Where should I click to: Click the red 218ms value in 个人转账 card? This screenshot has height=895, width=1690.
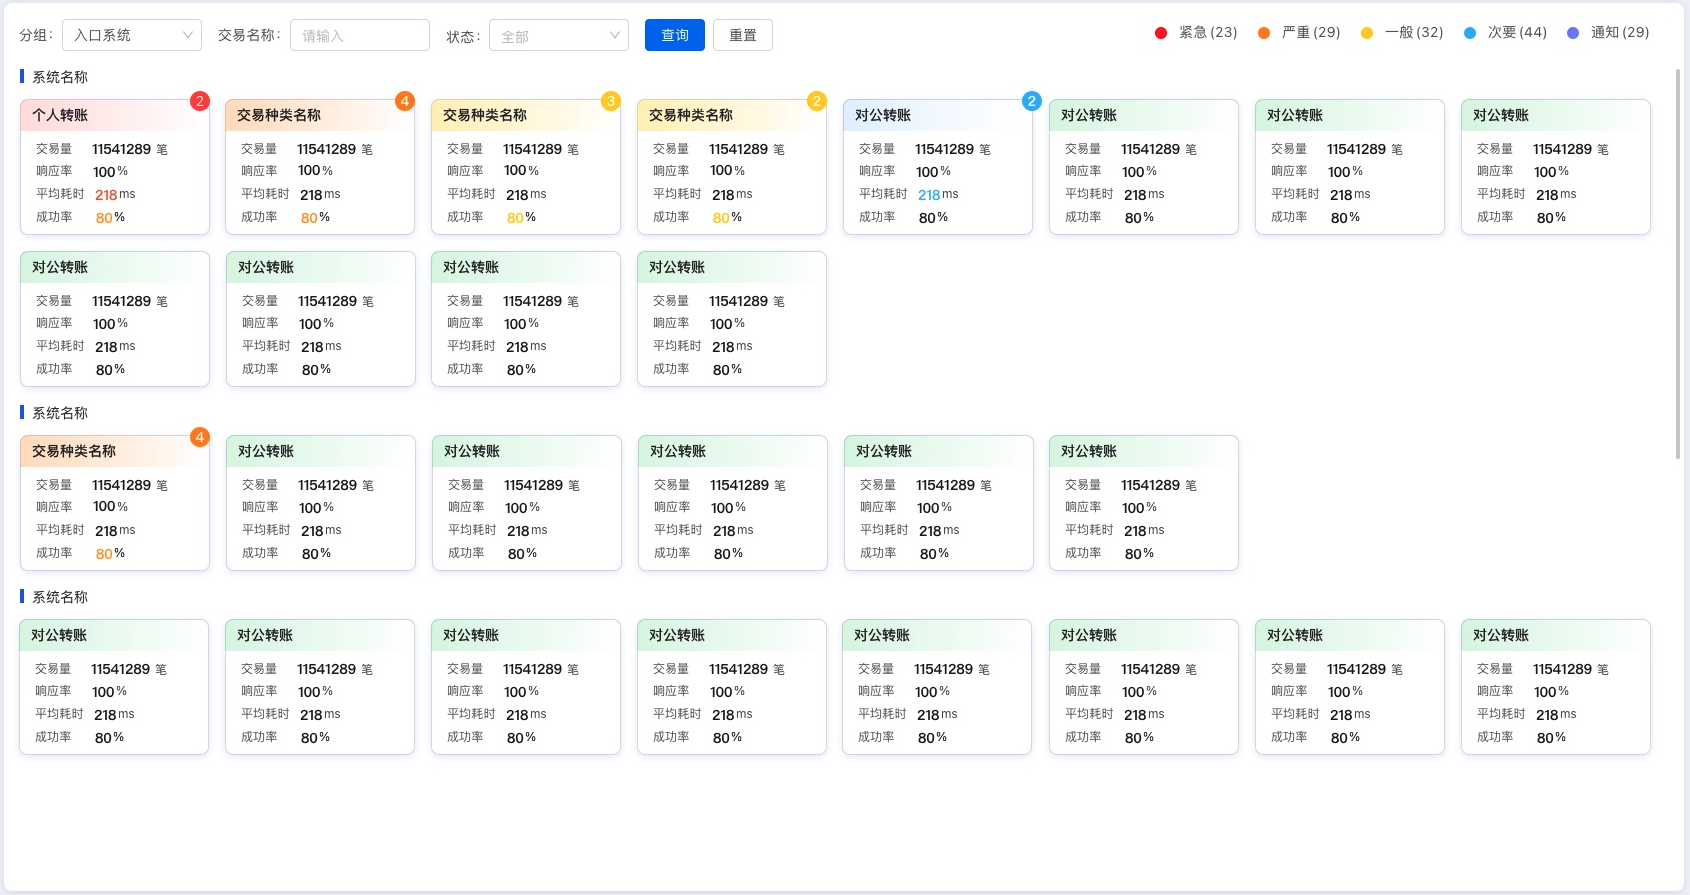(115, 195)
